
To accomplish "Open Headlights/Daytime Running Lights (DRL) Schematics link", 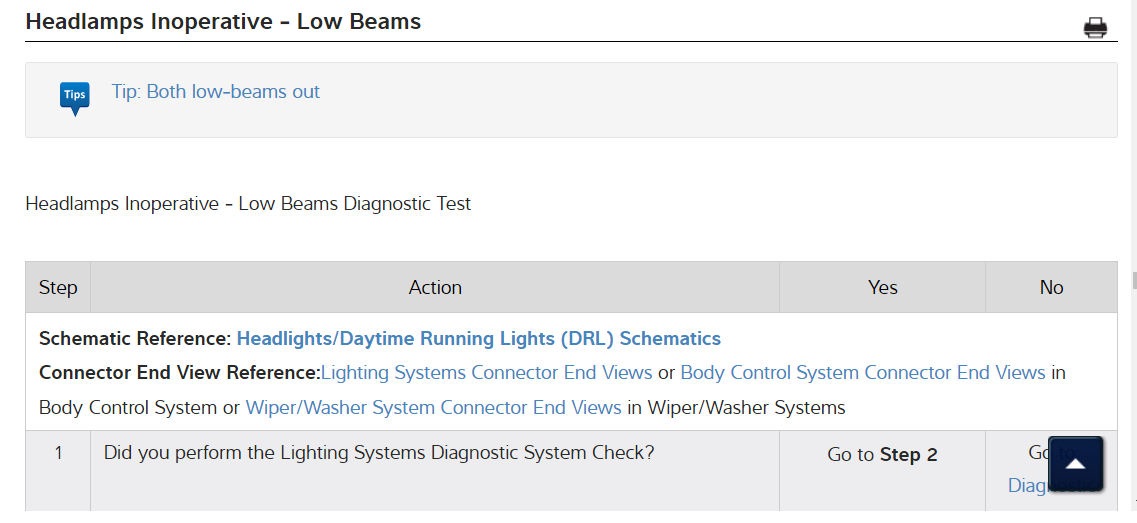I will click(x=478, y=338).
